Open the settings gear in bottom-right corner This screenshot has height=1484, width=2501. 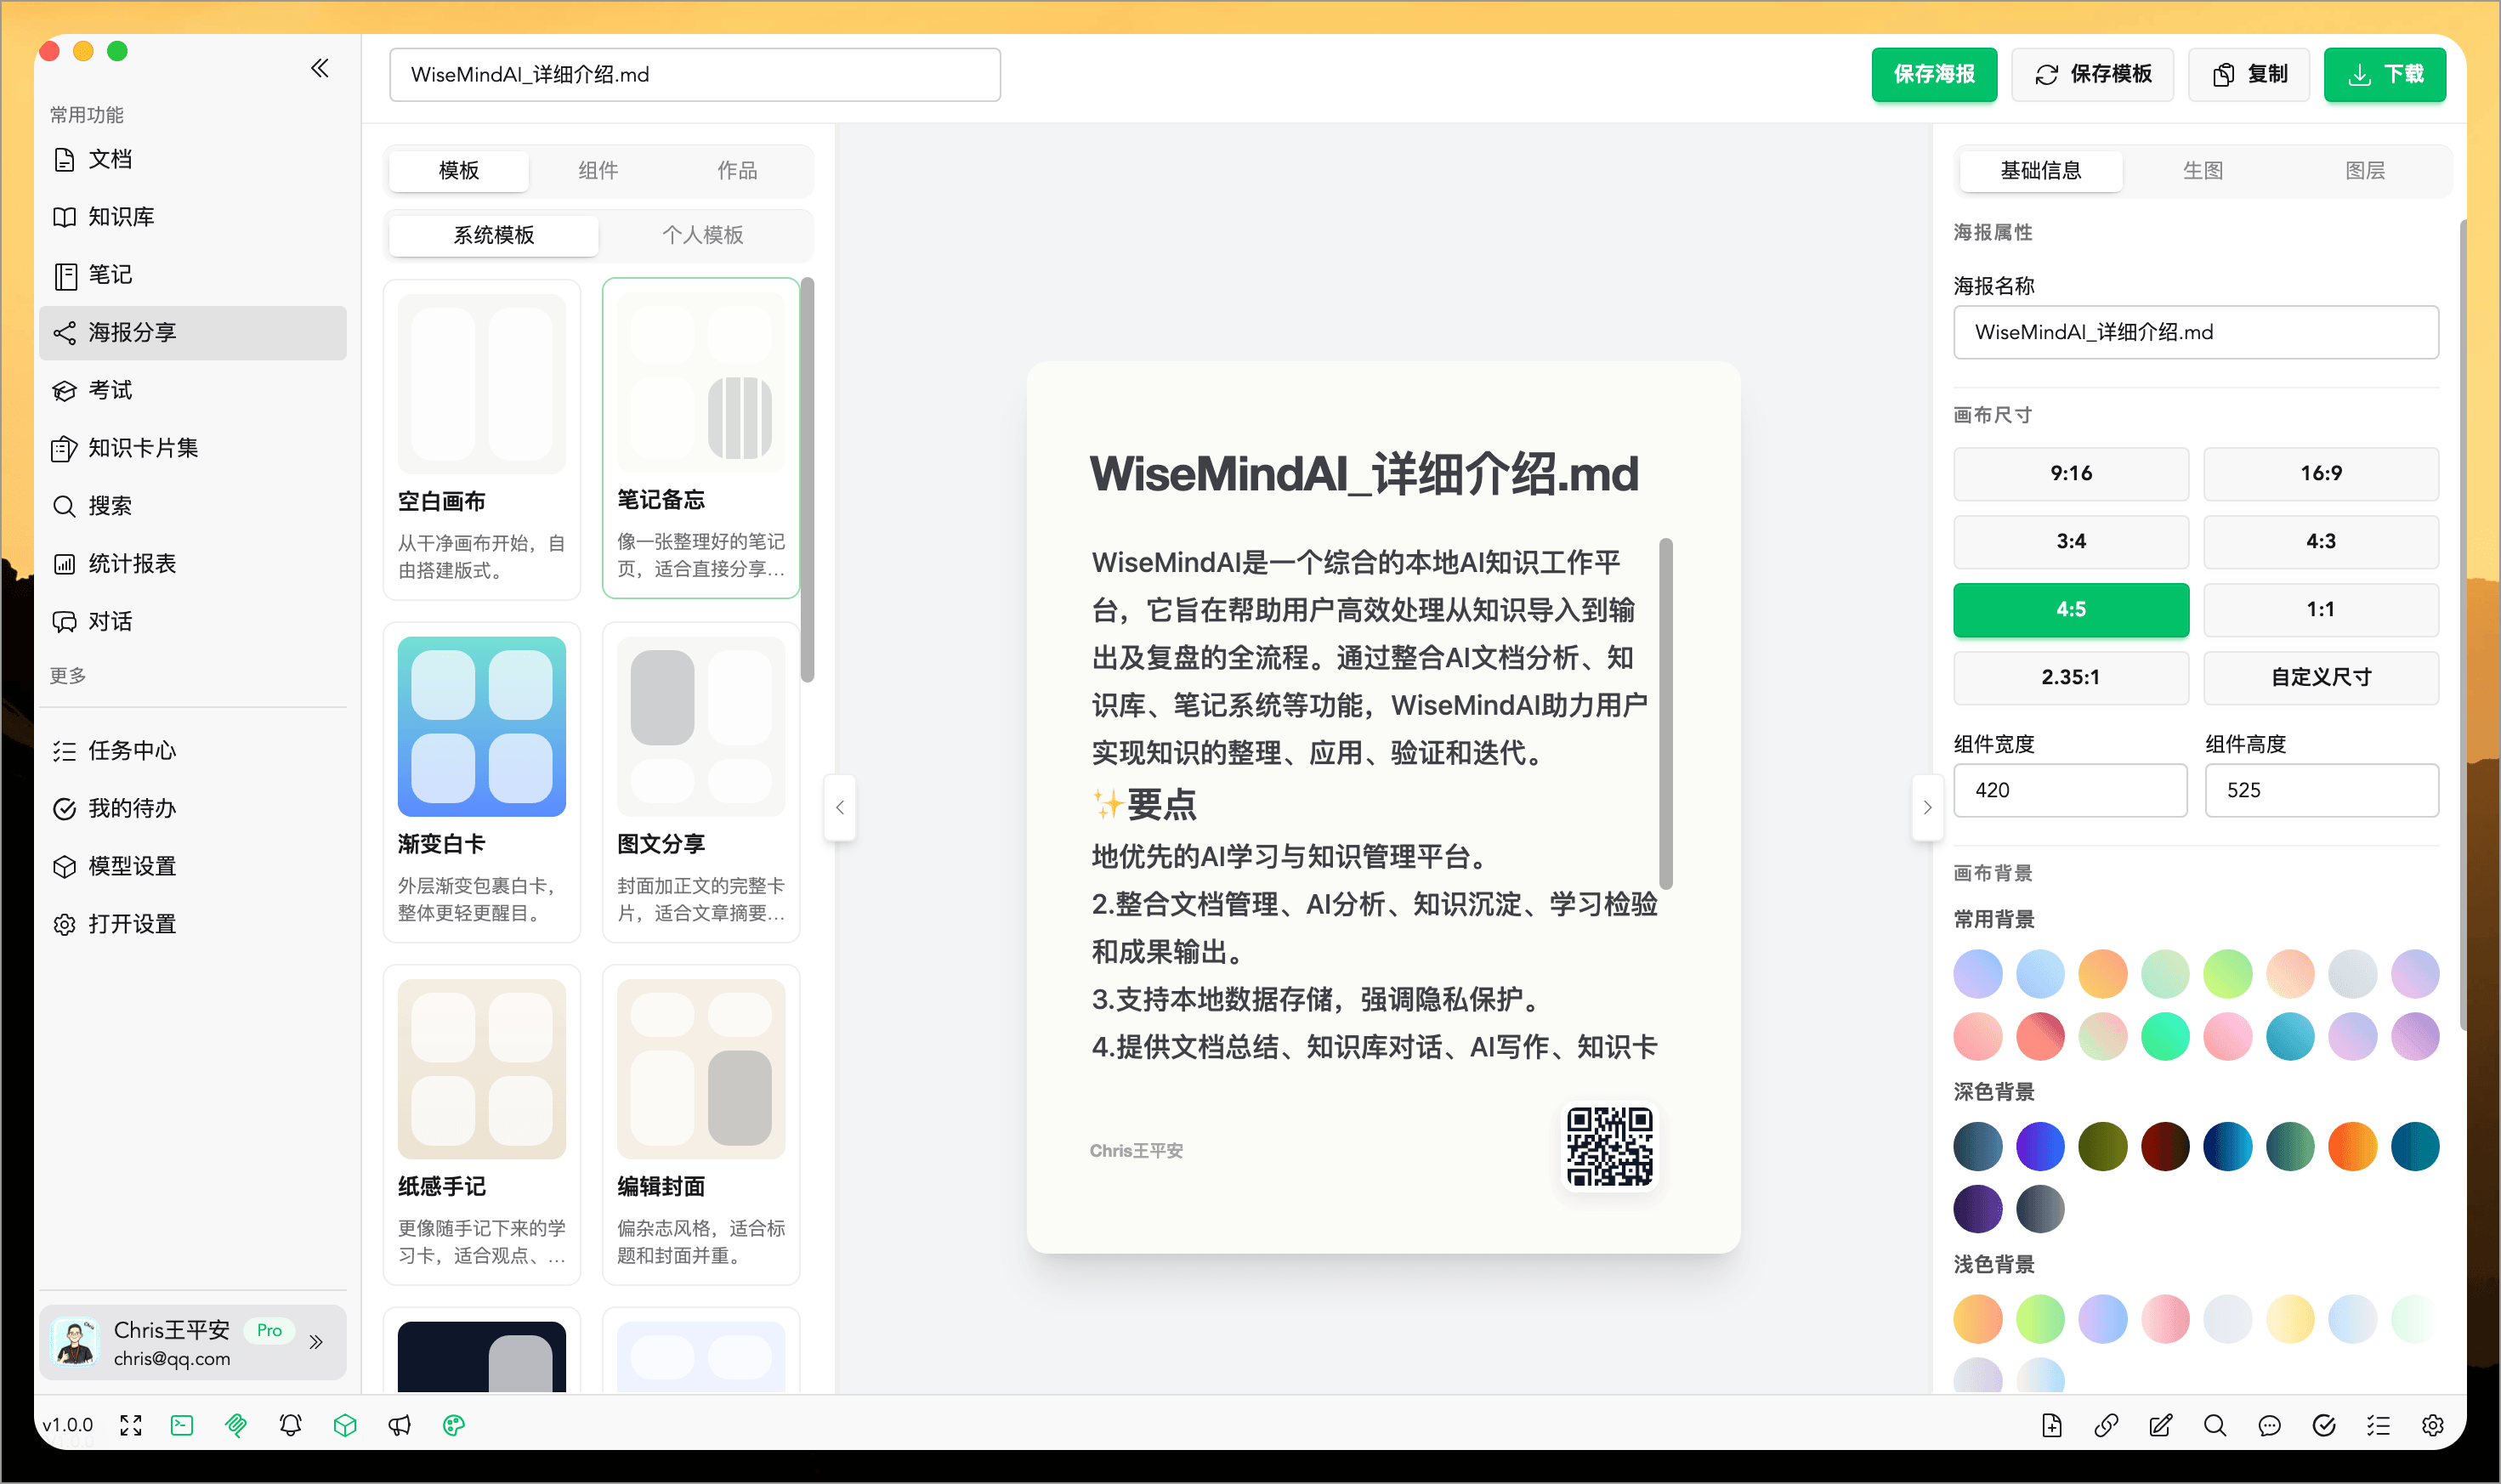(2434, 1425)
